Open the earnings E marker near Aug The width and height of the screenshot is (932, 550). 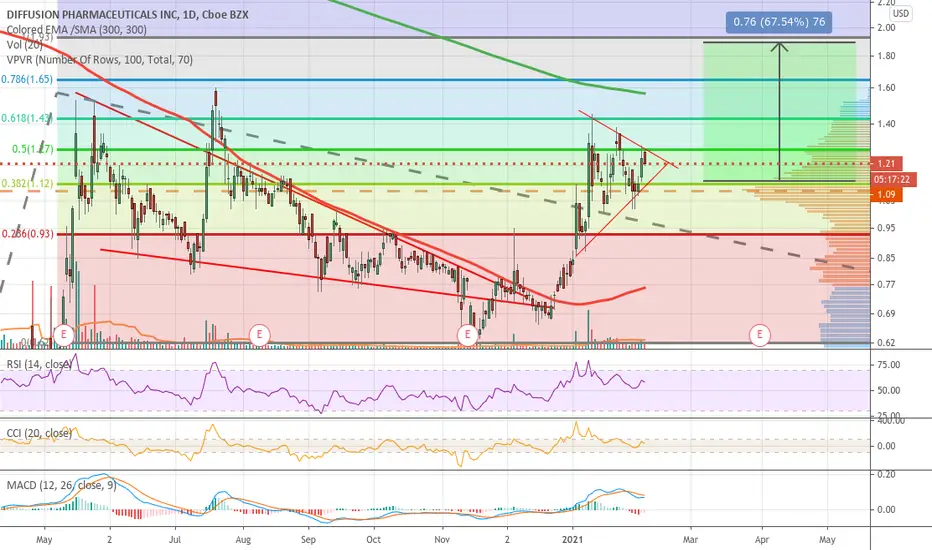tap(259, 335)
